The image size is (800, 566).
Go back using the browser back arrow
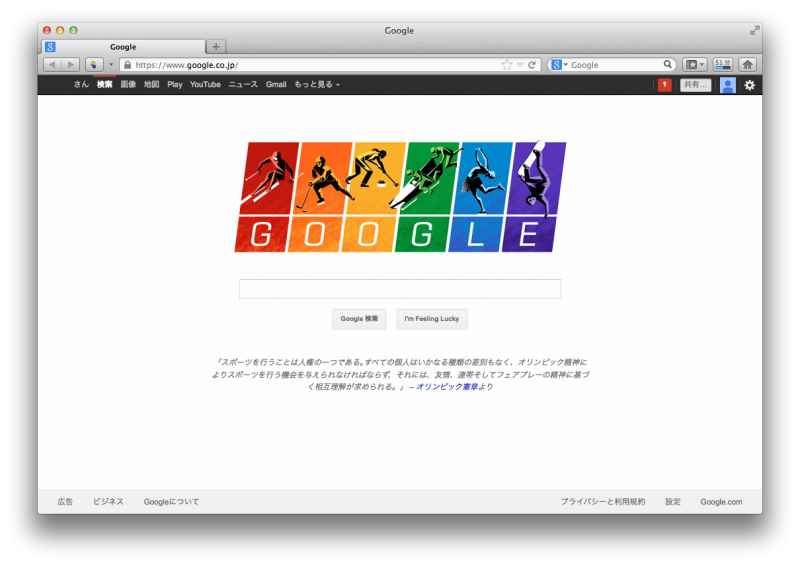pyautogui.click(x=53, y=65)
